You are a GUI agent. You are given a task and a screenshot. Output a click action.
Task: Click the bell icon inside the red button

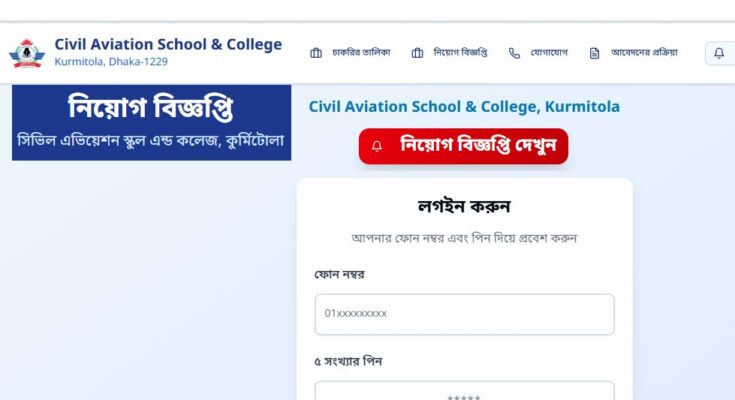tap(377, 146)
